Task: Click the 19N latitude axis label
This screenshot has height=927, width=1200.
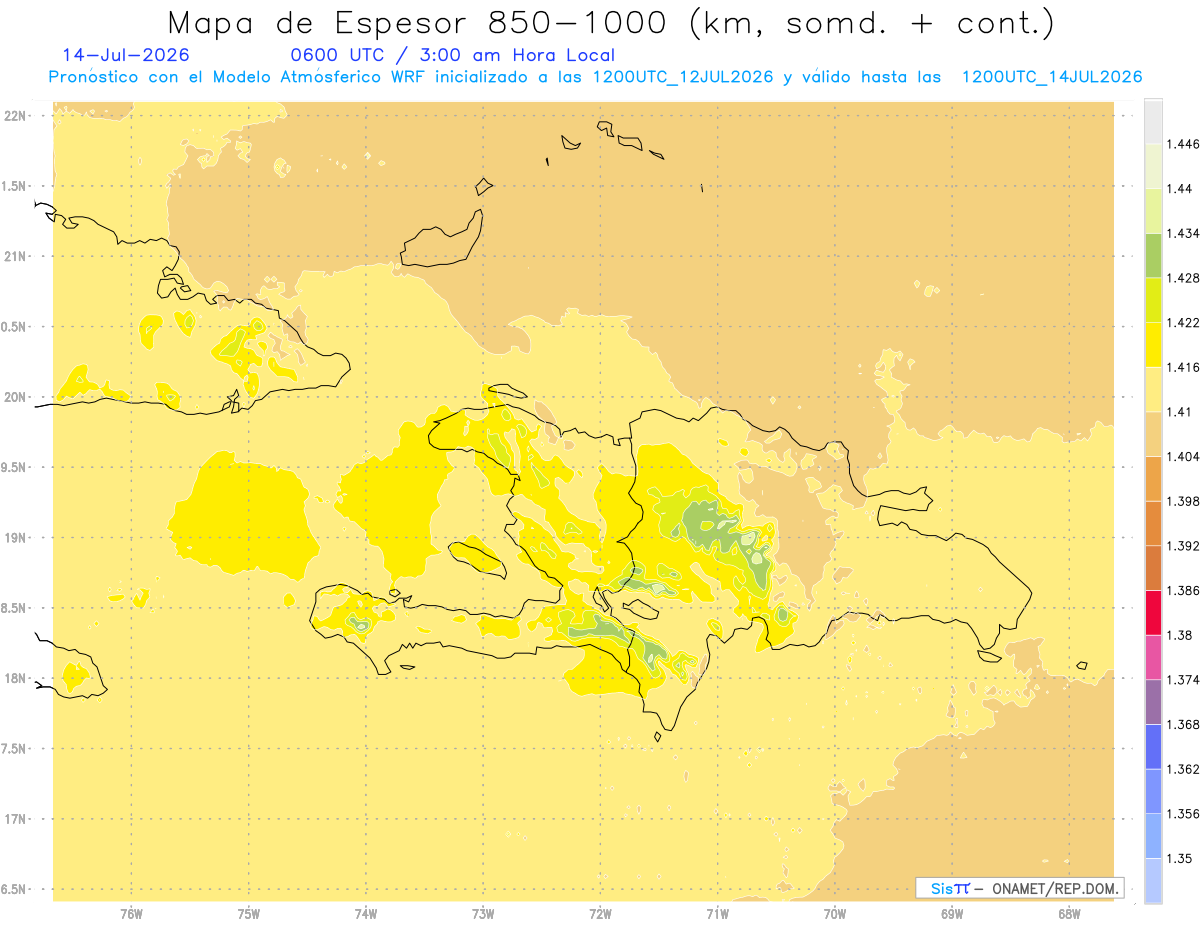Action: (x=14, y=538)
